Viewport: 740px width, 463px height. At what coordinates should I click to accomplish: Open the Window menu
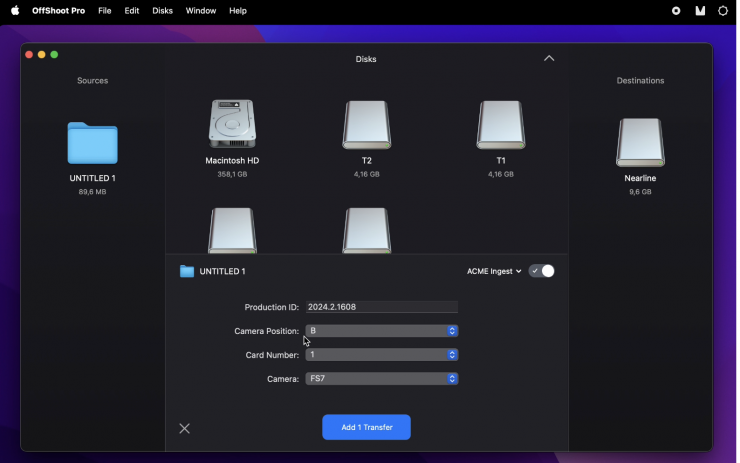201,11
